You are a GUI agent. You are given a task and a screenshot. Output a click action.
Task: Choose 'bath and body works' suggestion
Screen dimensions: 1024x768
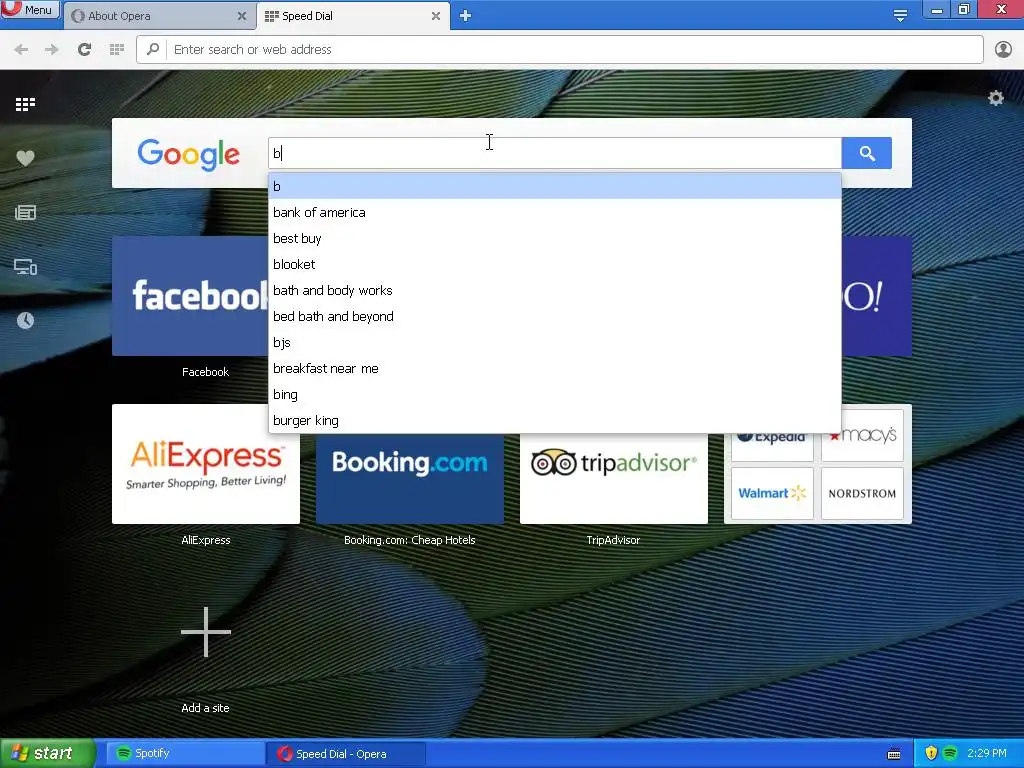[x=554, y=291]
